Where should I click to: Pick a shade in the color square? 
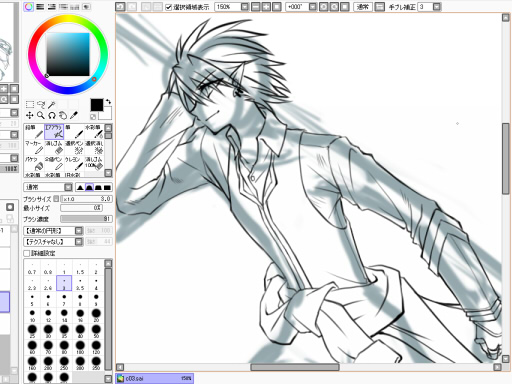pos(68,54)
